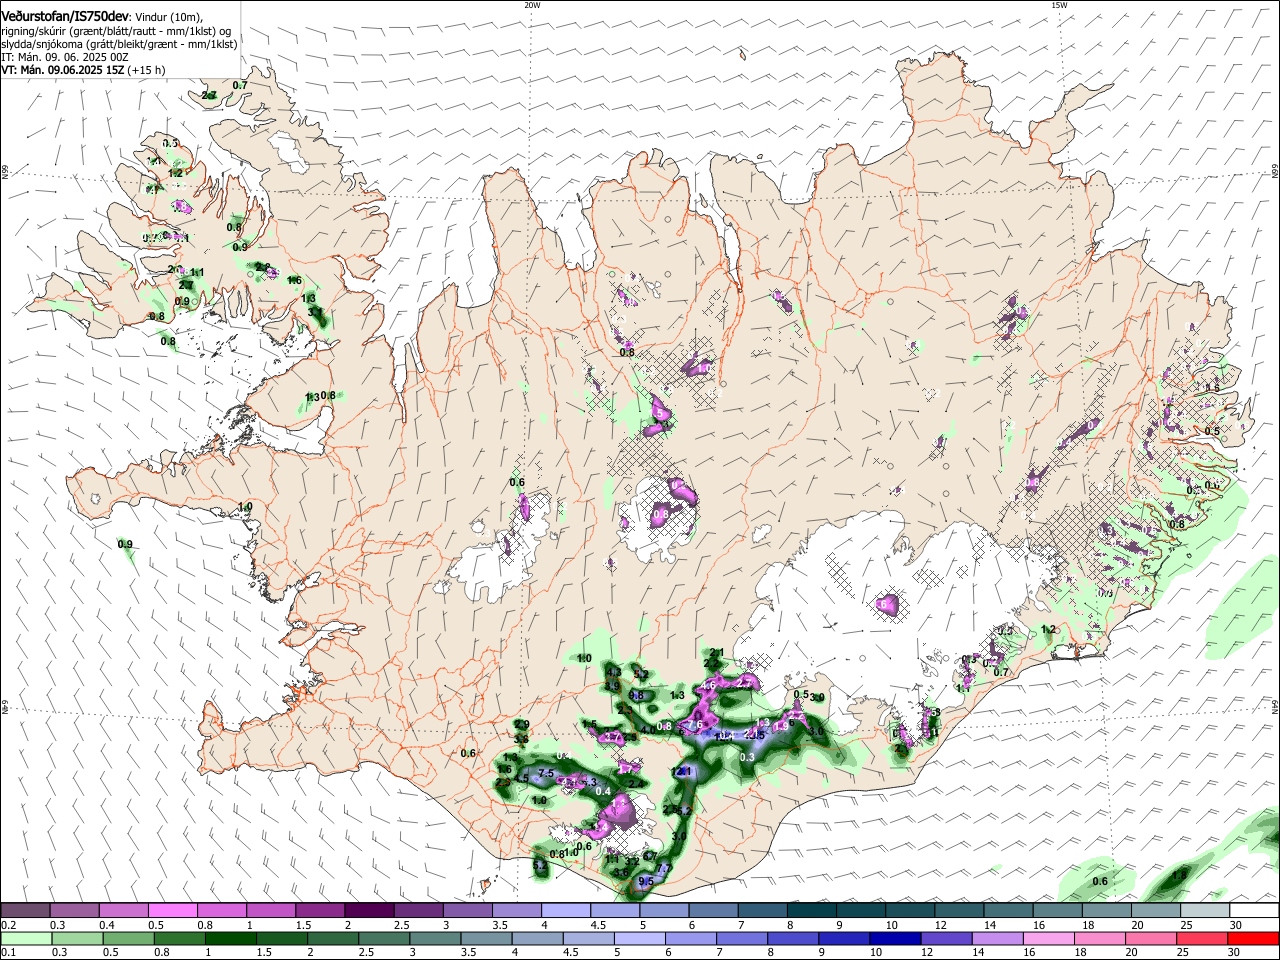Select the Vindur (10m) legend text

tap(169, 17)
